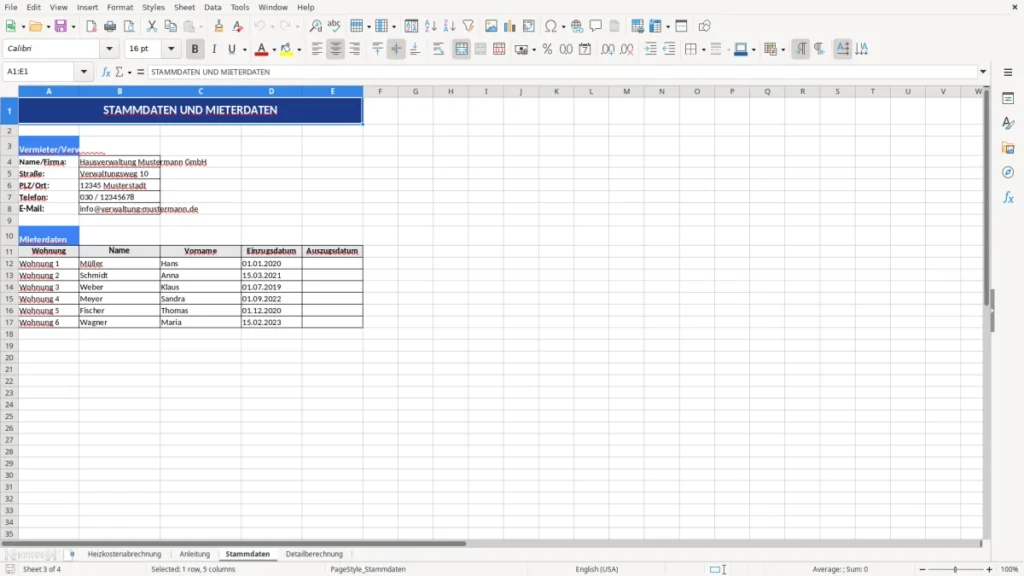Open the underline style dropdown

pos(244,49)
